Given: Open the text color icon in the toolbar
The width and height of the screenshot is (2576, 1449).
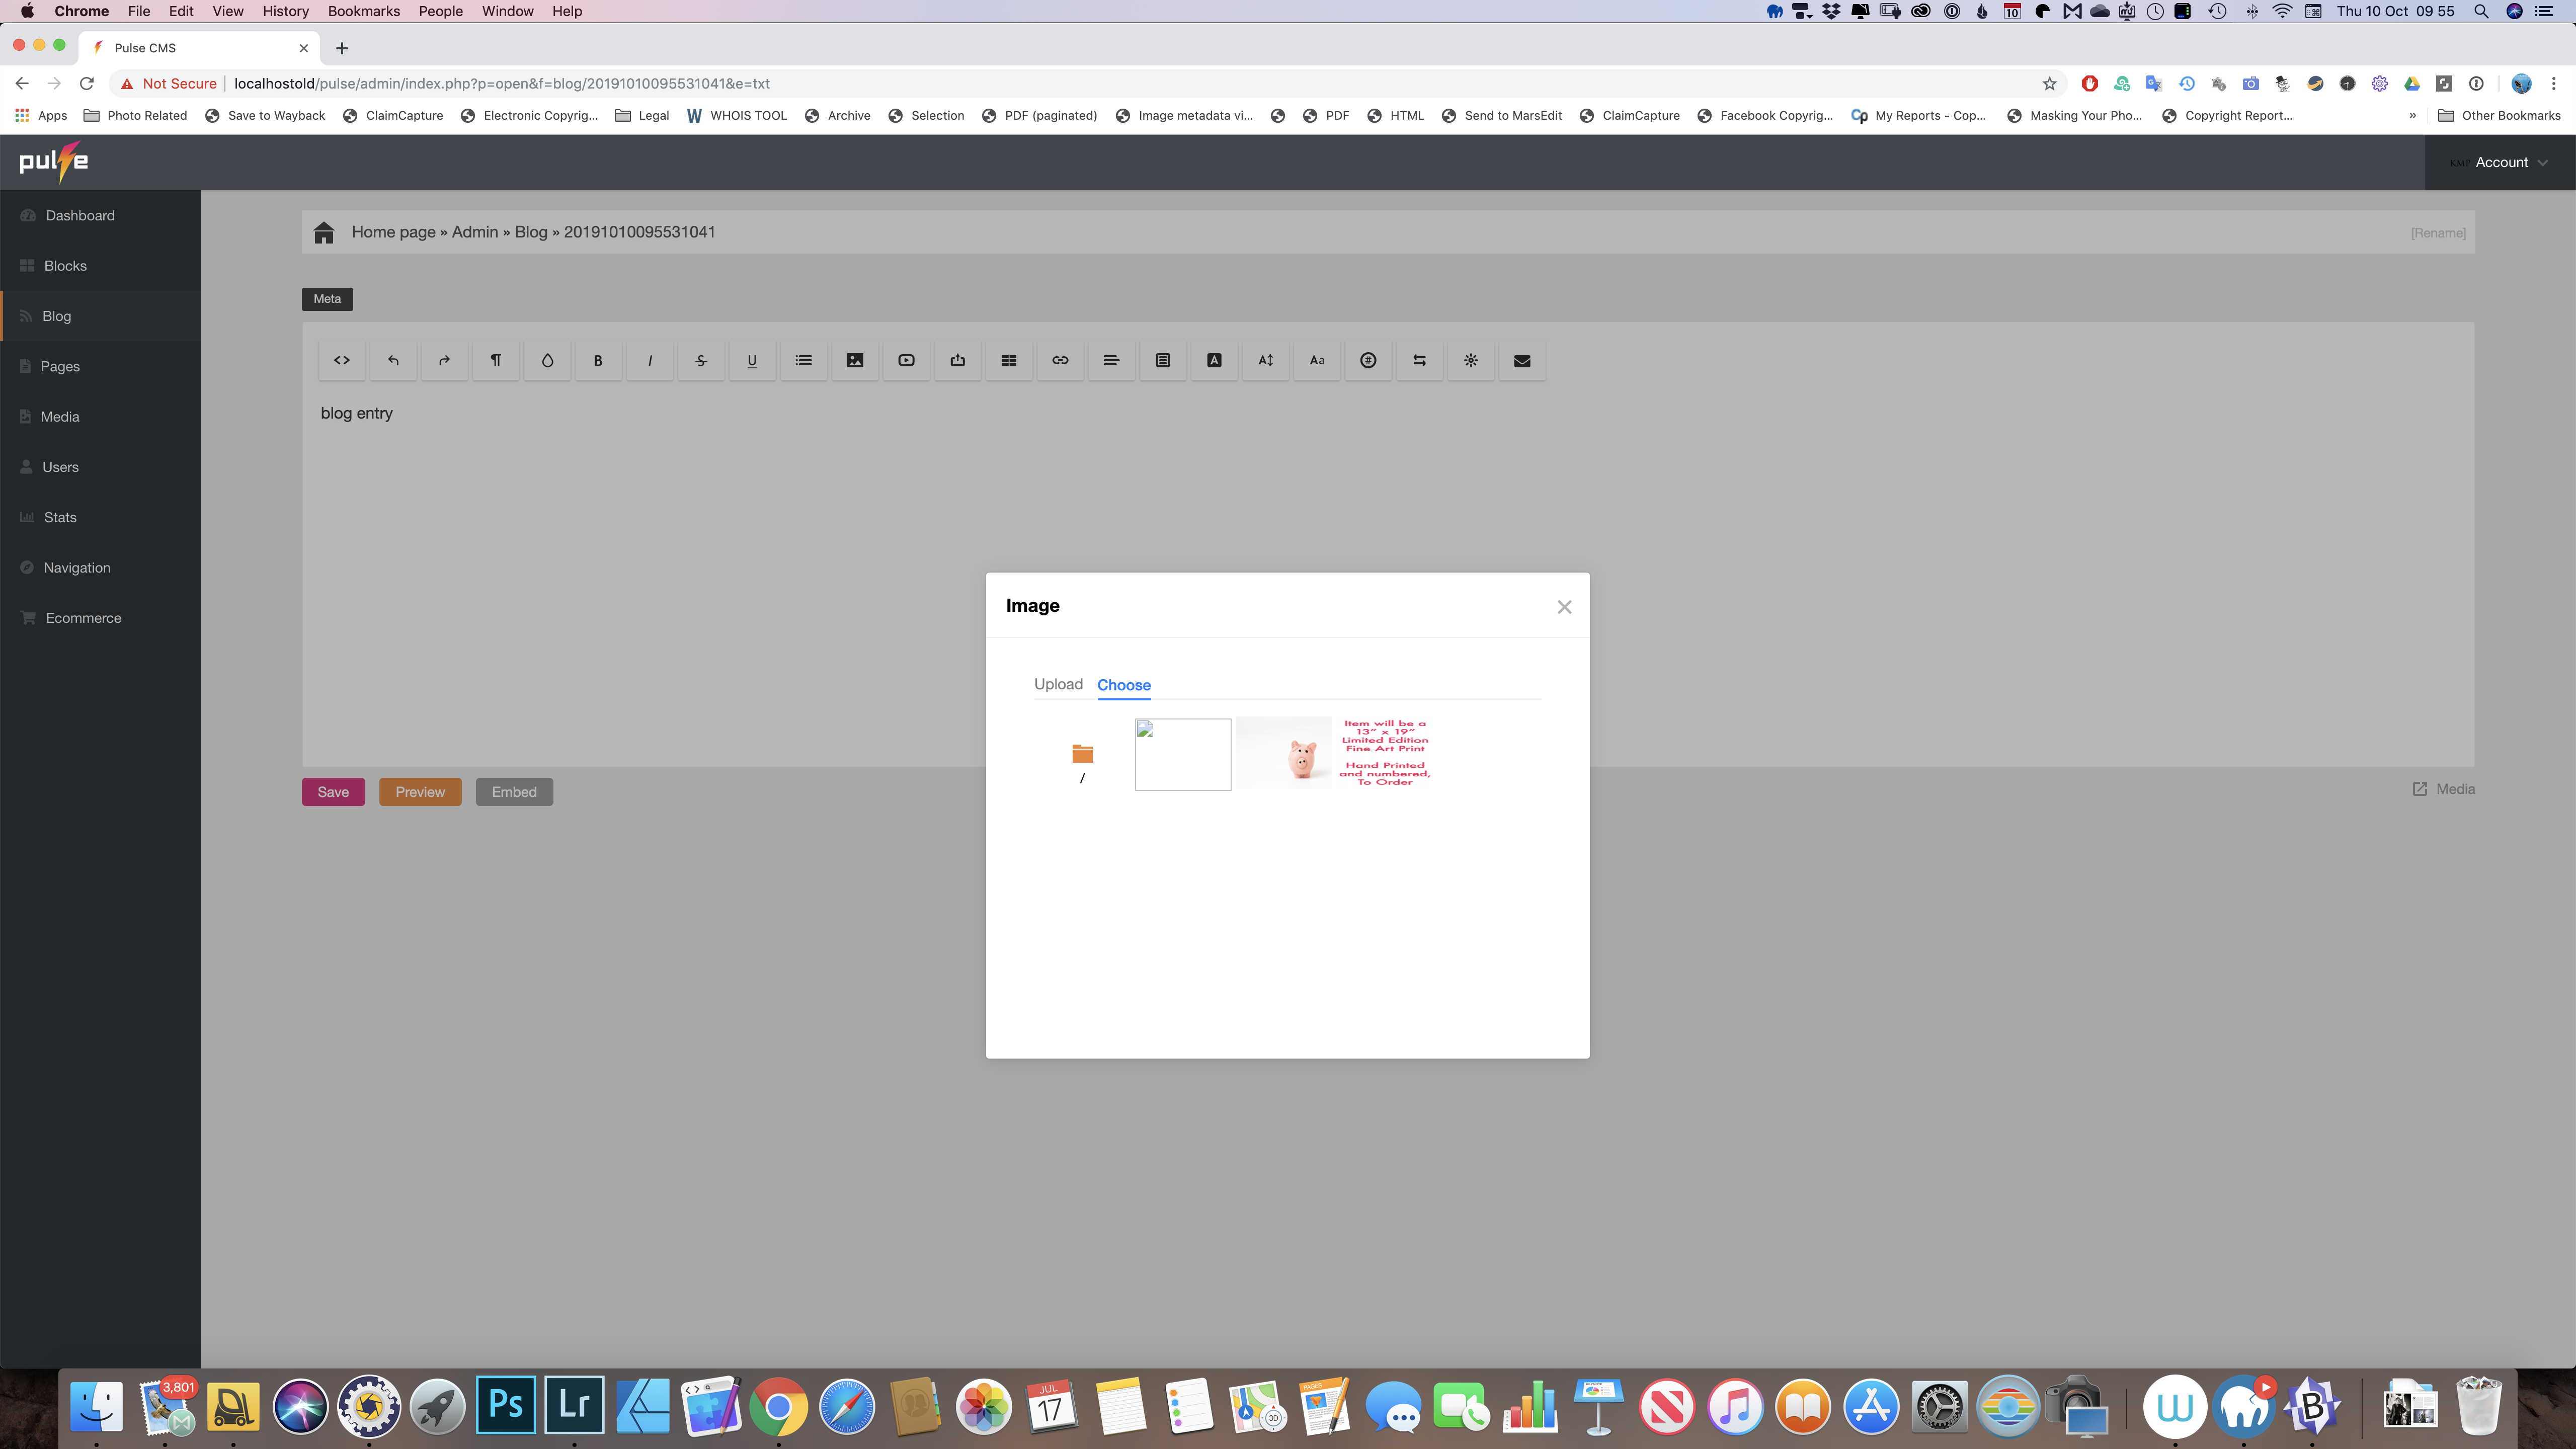Looking at the screenshot, I should pos(1214,360).
